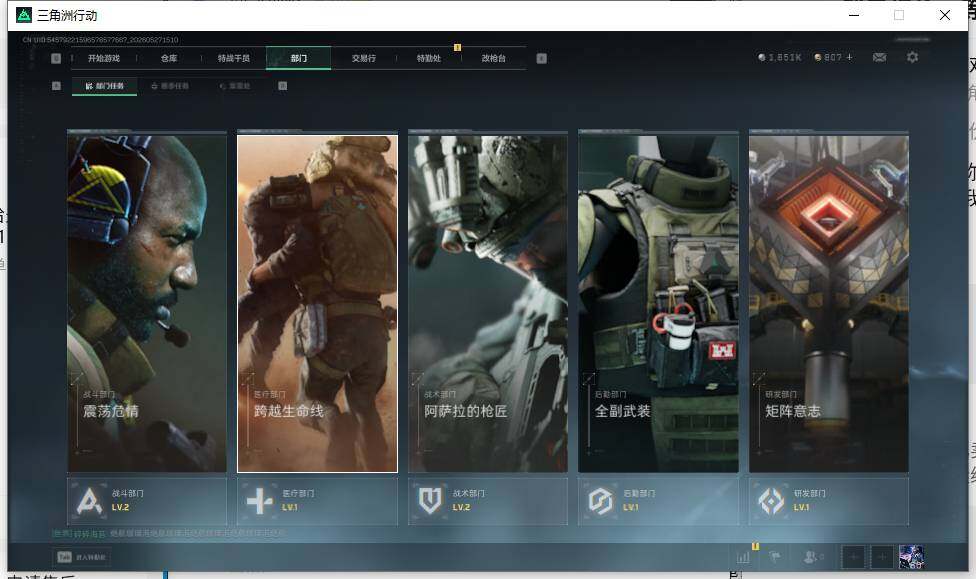
Task: Click the plus next to 807 currency
Action: 850,57
